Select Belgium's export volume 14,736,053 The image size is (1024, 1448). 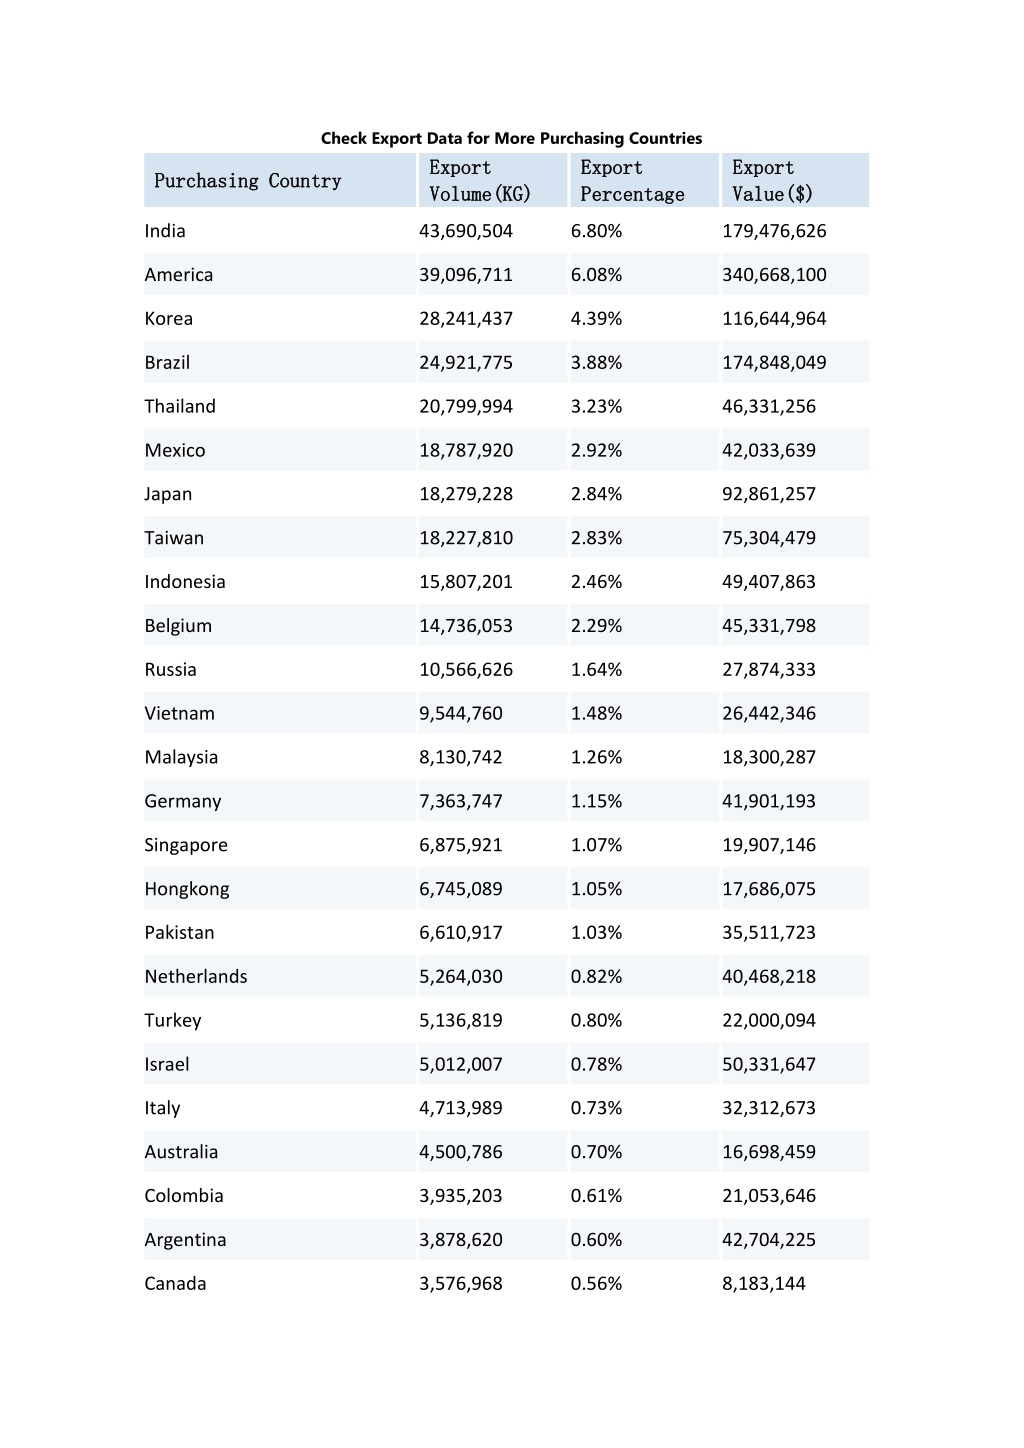[x=466, y=626]
